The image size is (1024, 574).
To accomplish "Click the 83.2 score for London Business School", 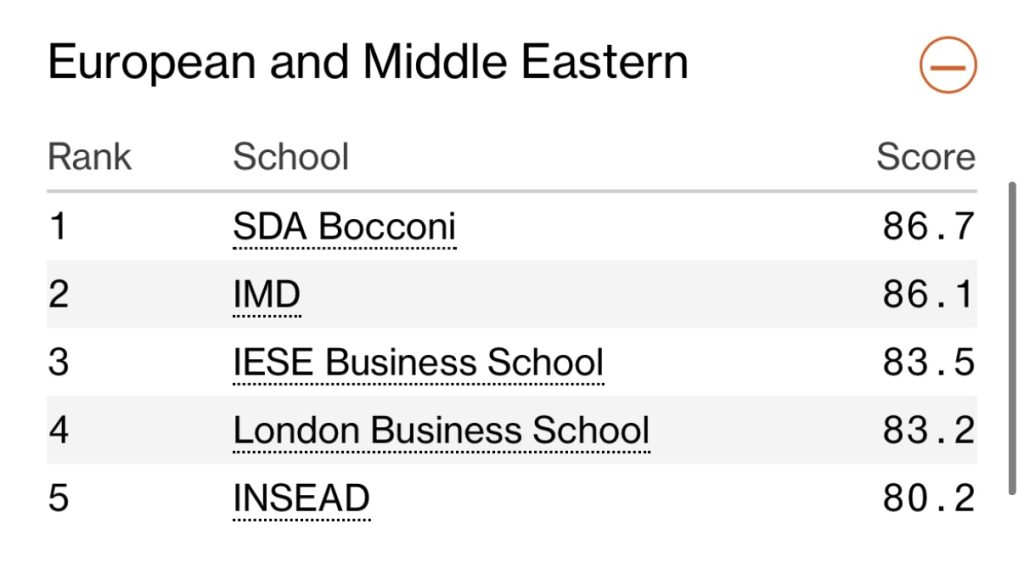I will [x=928, y=430].
